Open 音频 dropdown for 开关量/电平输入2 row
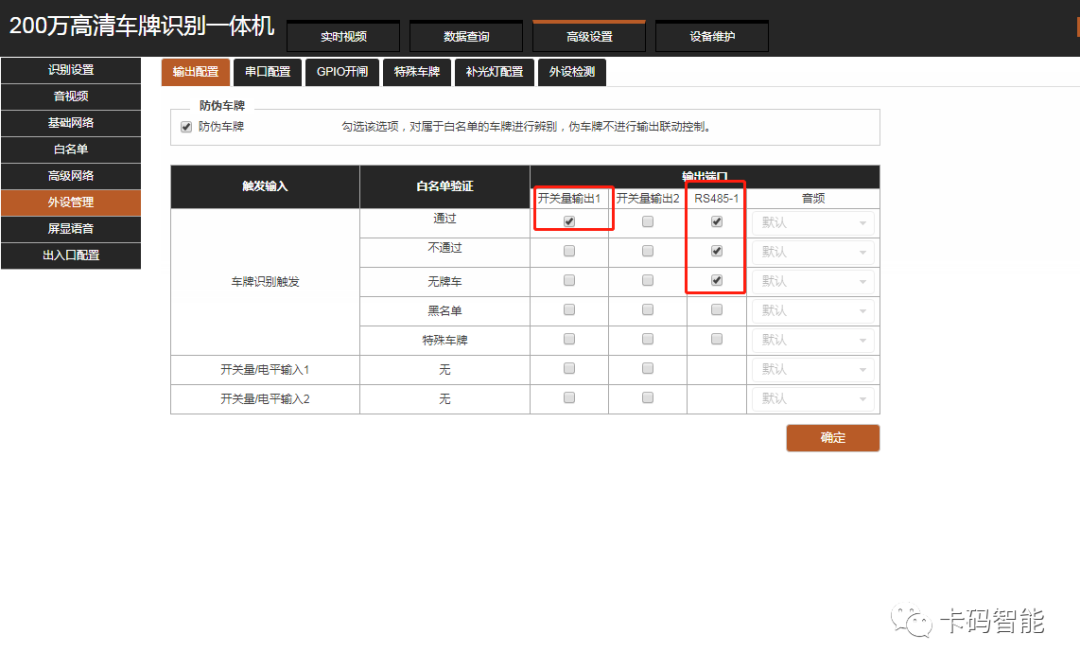 pos(813,399)
